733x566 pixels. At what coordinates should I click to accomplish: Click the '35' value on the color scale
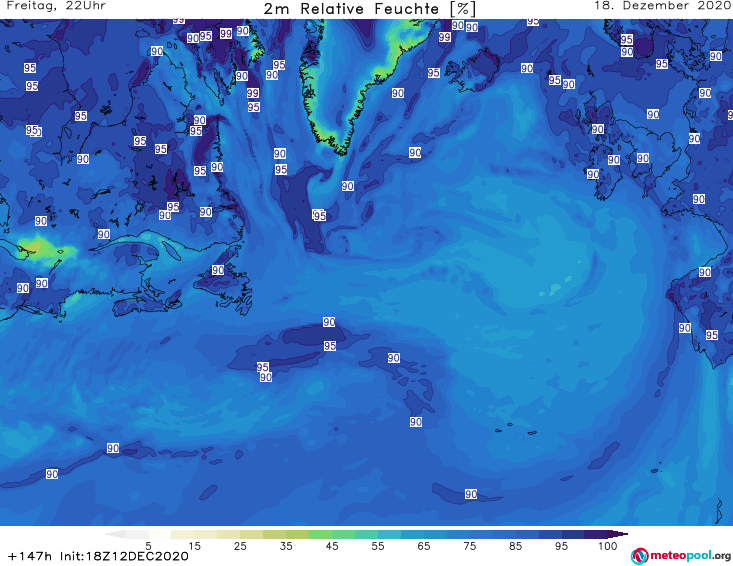coord(286,546)
